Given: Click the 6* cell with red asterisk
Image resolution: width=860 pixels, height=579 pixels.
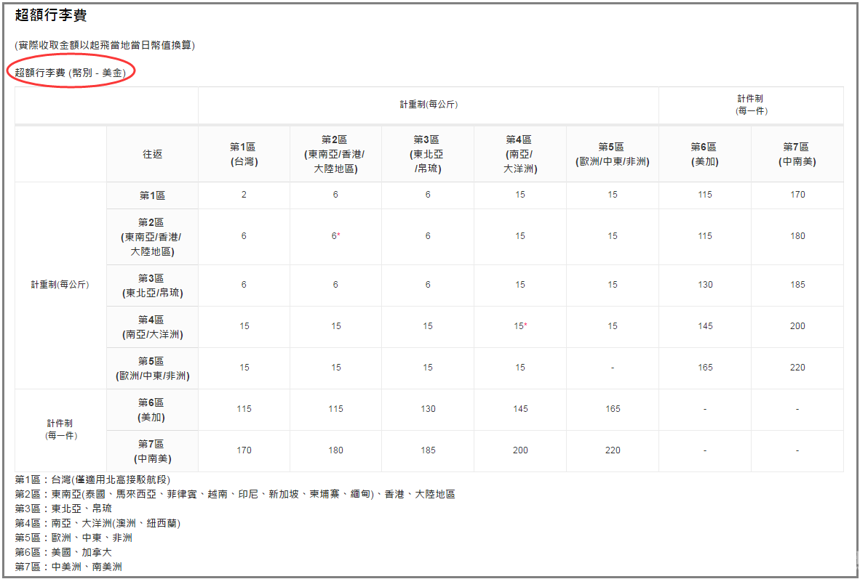Looking at the screenshot, I should click(336, 236).
